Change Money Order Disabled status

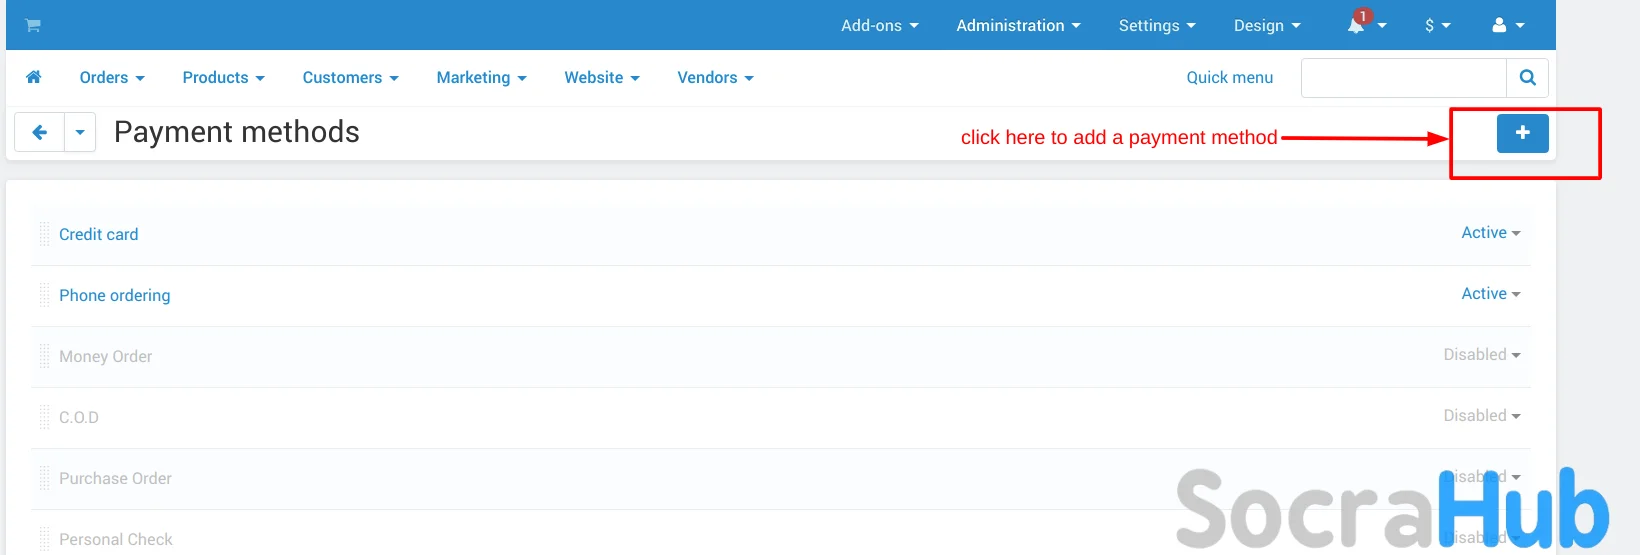pyautogui.click(x=1481, y=355)
